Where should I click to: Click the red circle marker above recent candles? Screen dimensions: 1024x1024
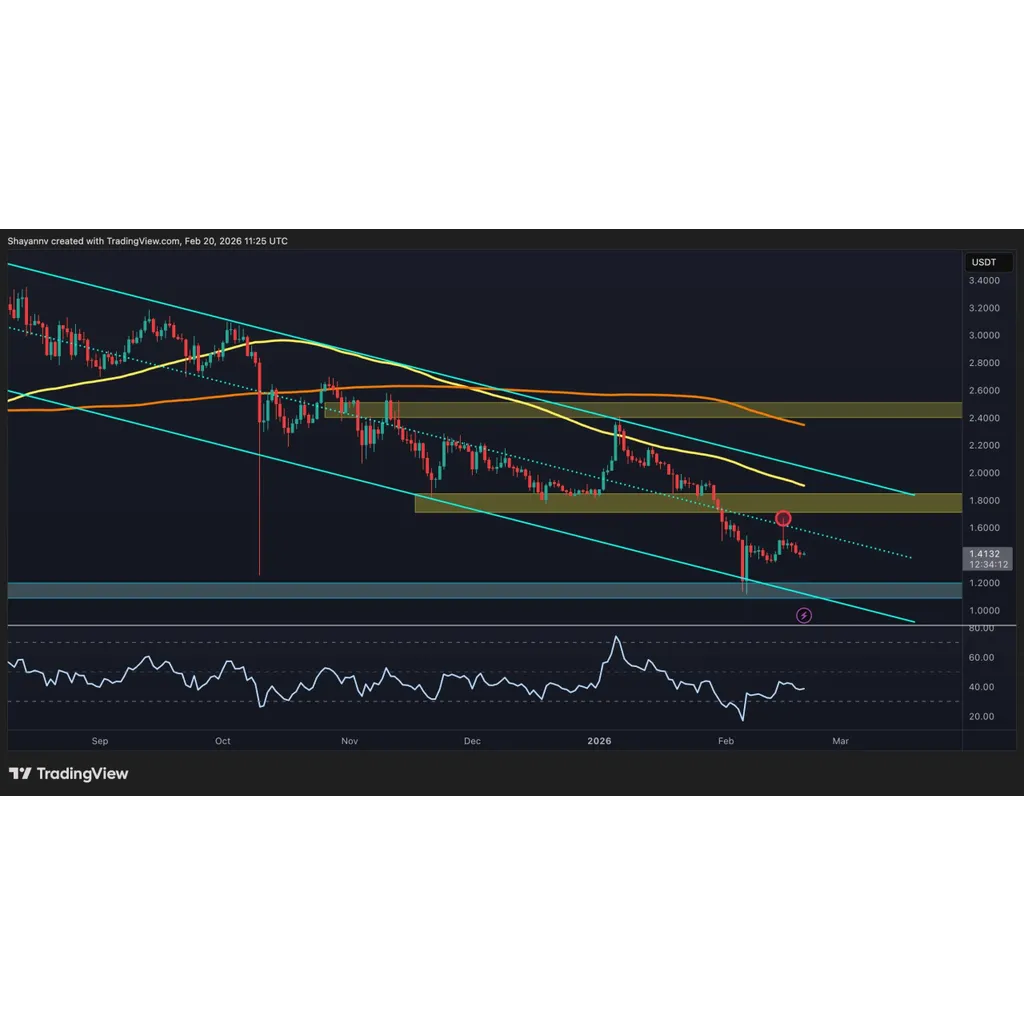coord(783,519)
